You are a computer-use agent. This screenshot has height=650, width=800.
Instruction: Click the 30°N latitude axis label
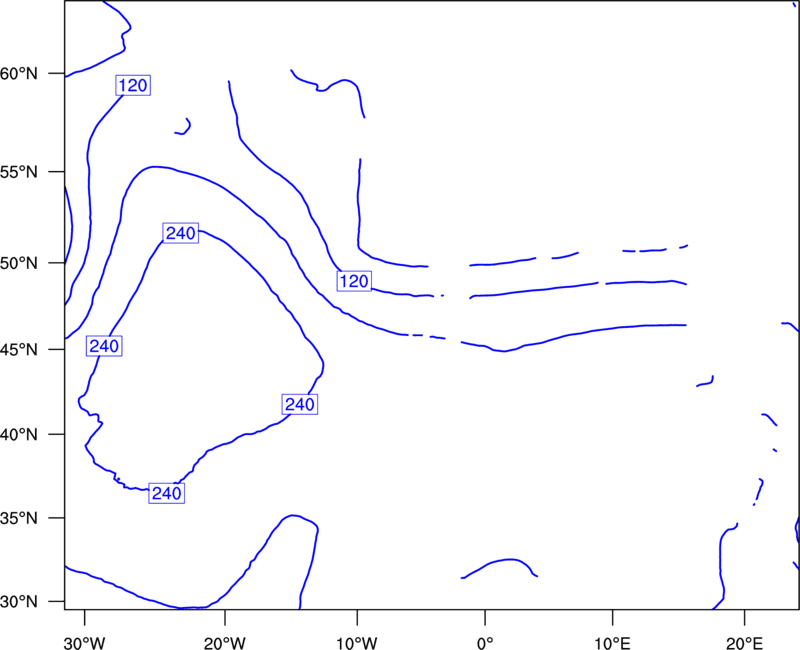click(x=19, y=602)
